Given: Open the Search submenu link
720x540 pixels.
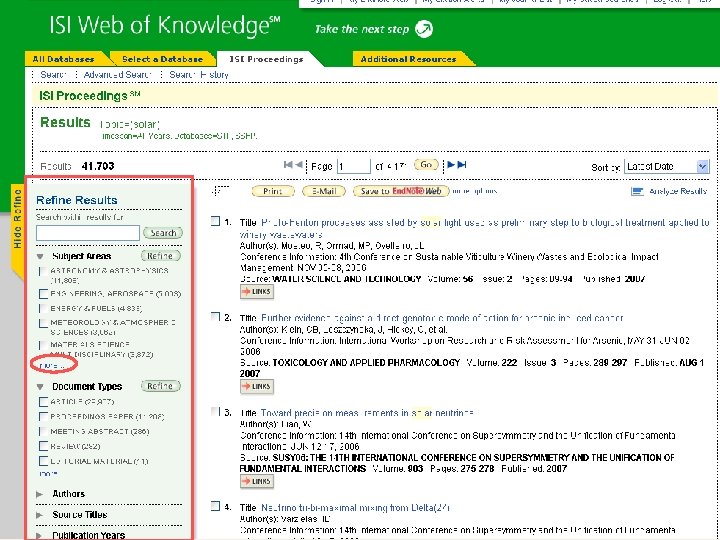Looking at the screenshot, I should pos(53,74).
